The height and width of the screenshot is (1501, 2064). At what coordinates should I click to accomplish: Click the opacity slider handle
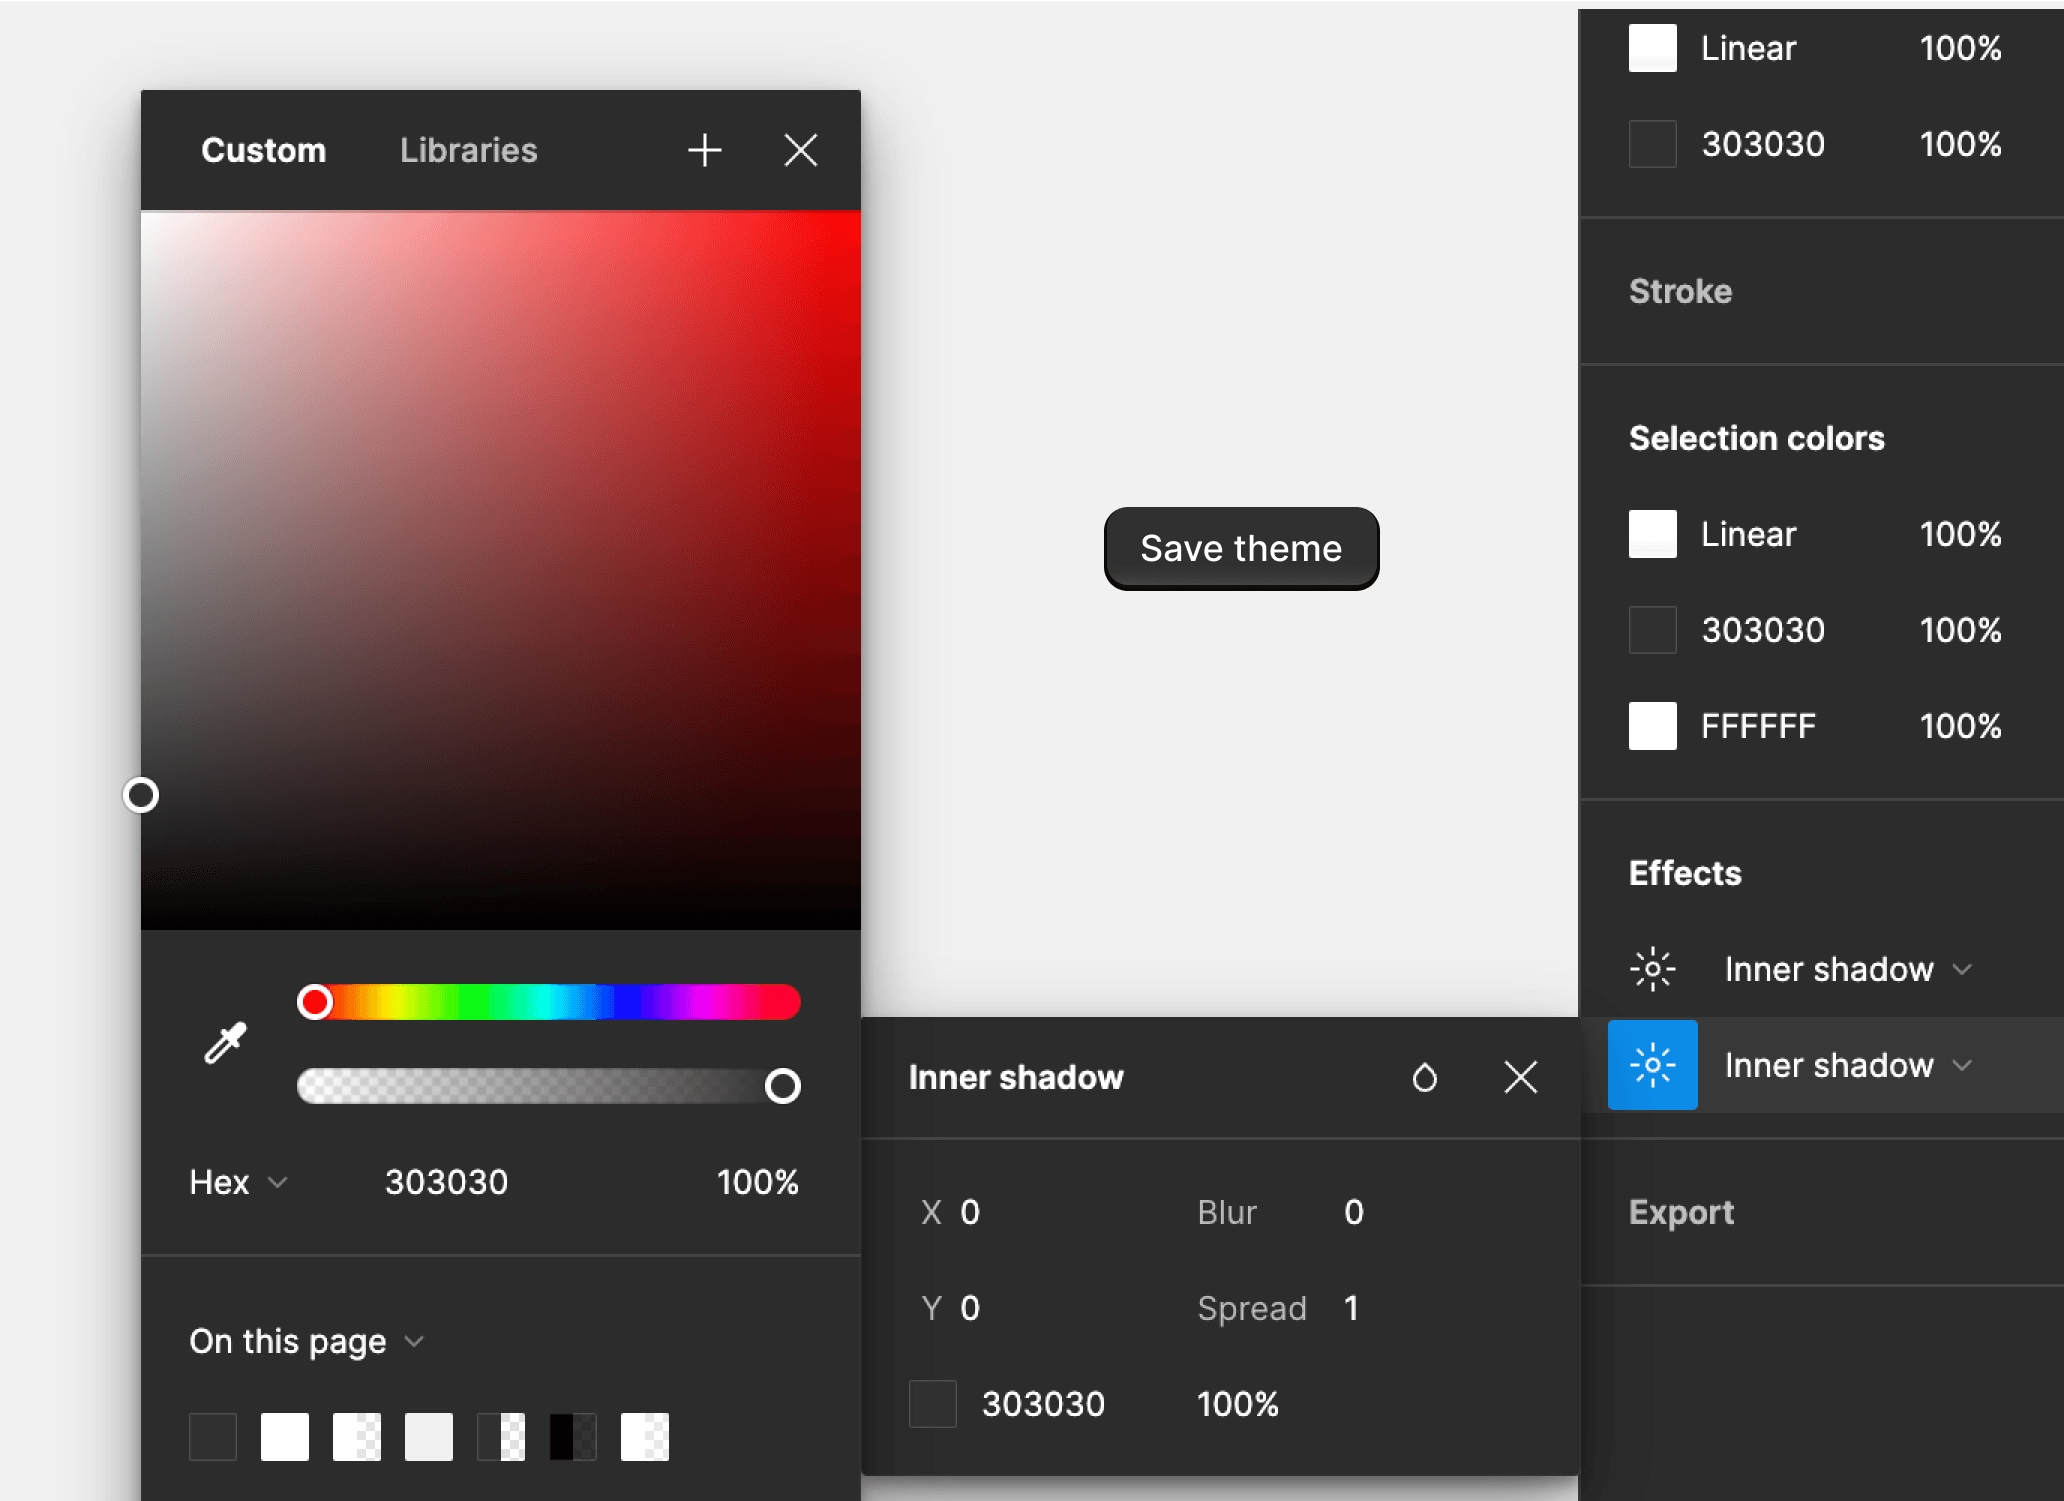click(x=782, y=1085)
